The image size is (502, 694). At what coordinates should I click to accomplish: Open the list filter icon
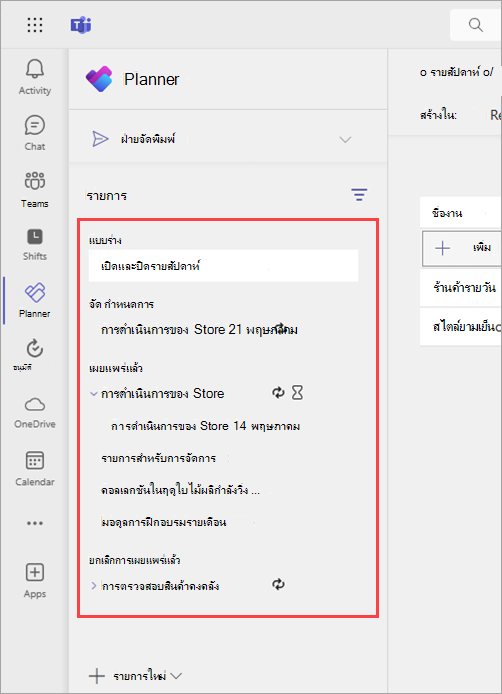[359, 194]
